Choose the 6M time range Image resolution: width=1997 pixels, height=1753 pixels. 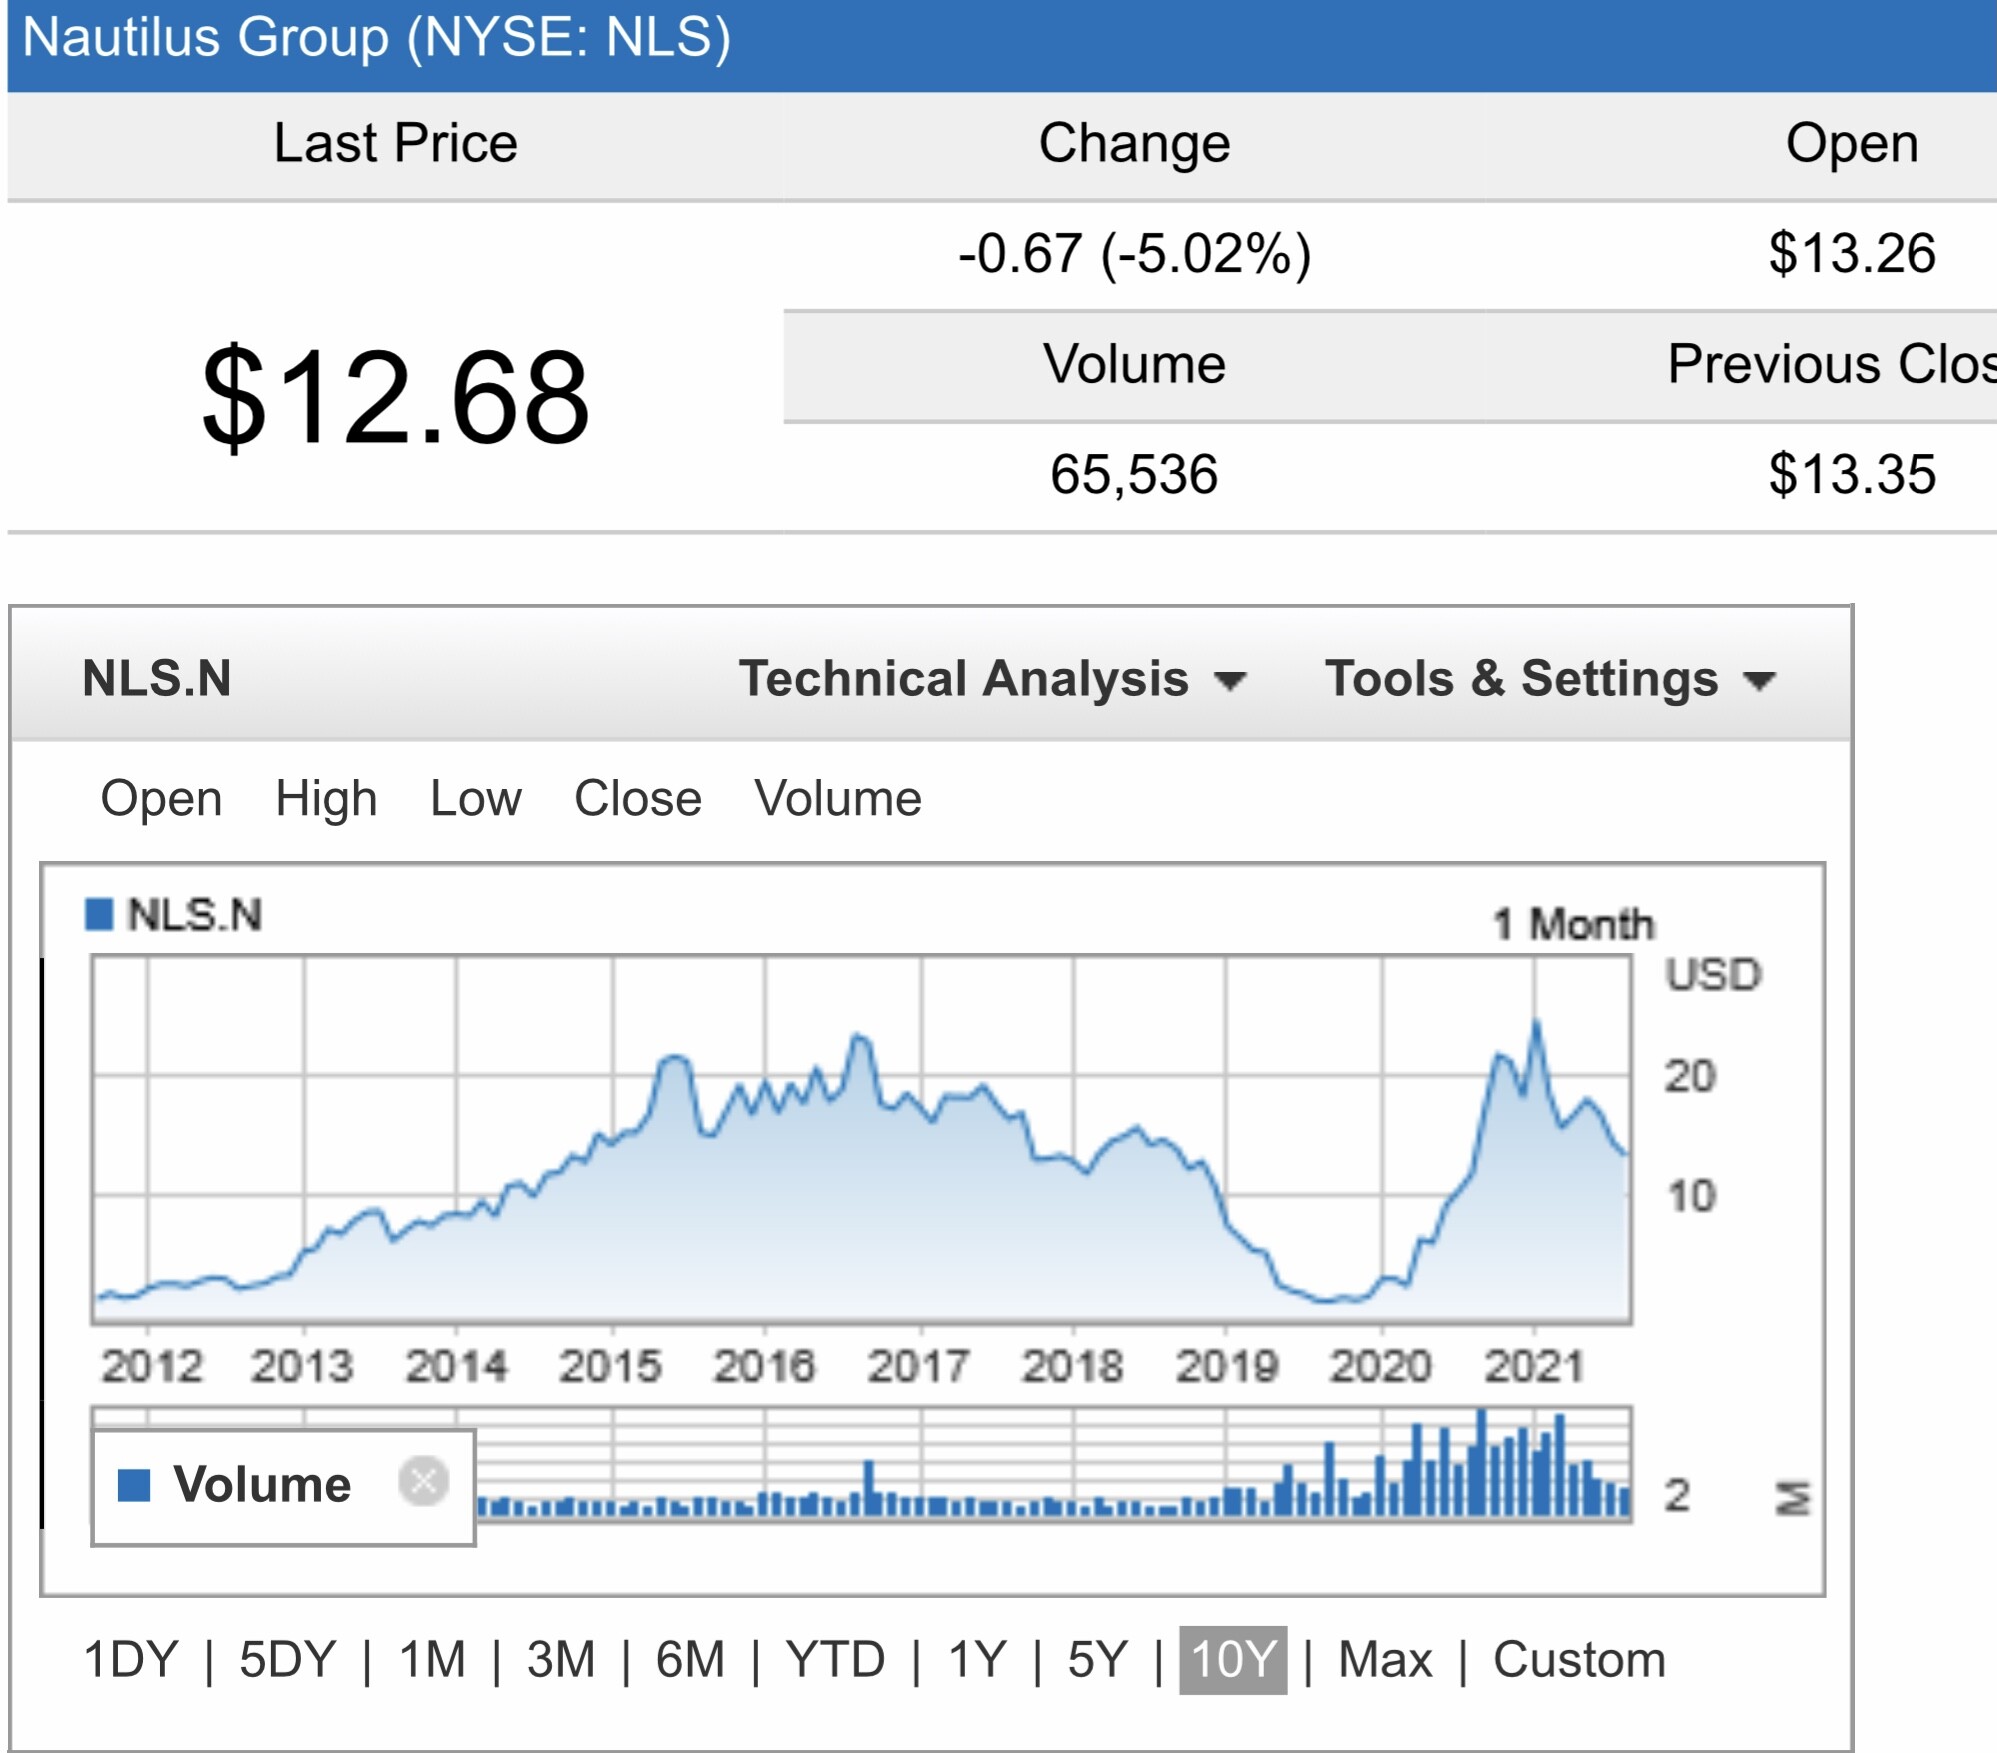point(690,1660)
